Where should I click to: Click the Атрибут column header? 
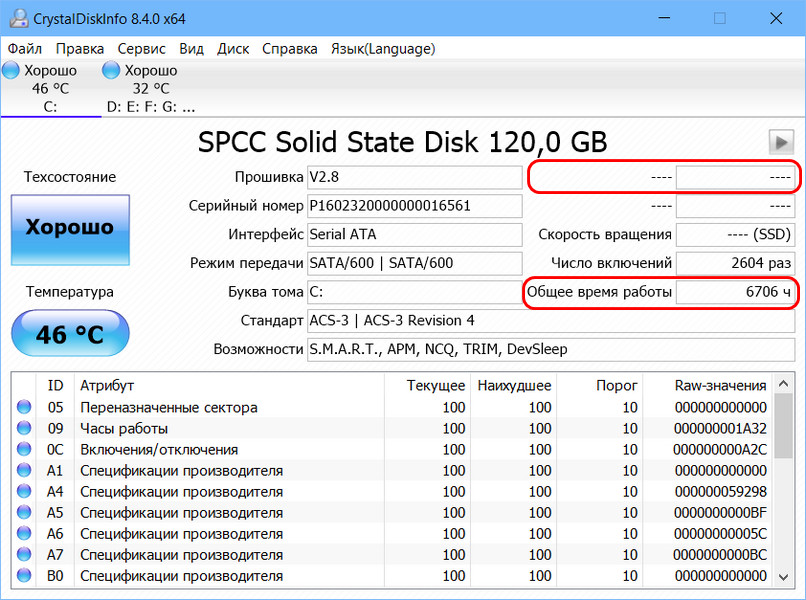pyautogui.click(x=229, y=386)
